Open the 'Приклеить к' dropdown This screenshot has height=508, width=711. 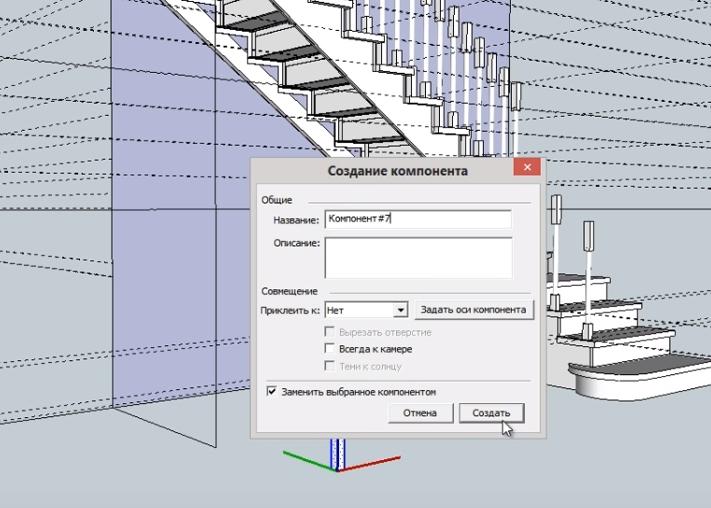pos(400,310)
